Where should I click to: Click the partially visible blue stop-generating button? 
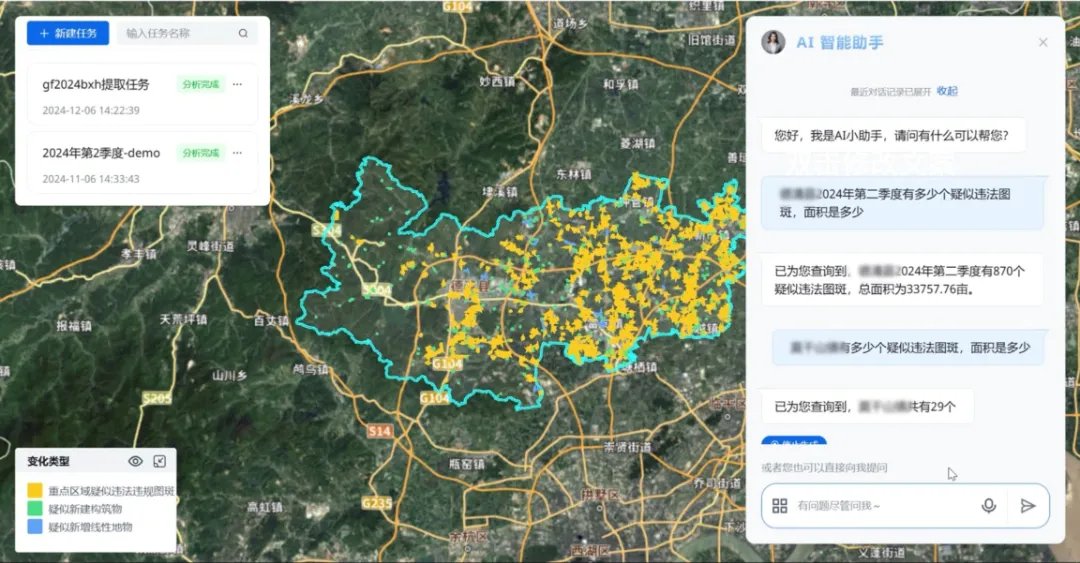(x=794, y=441)
